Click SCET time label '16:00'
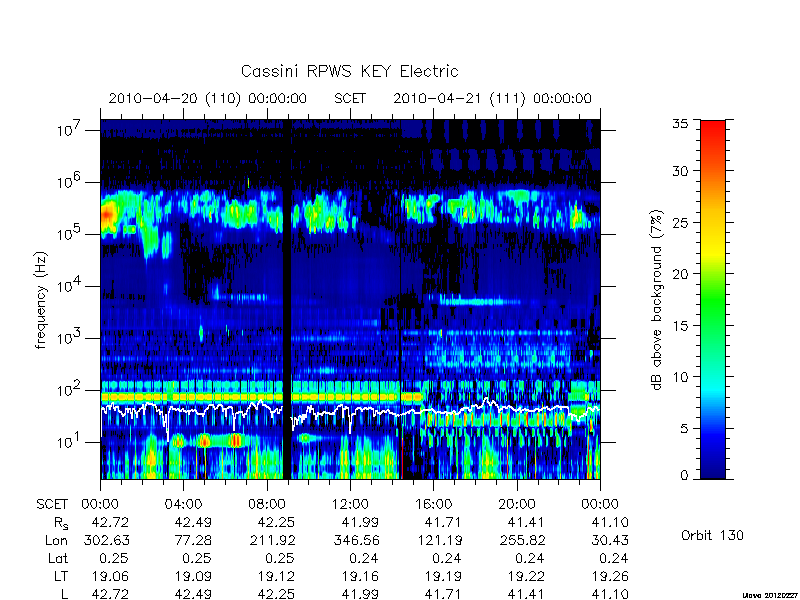 click(433, 505)
